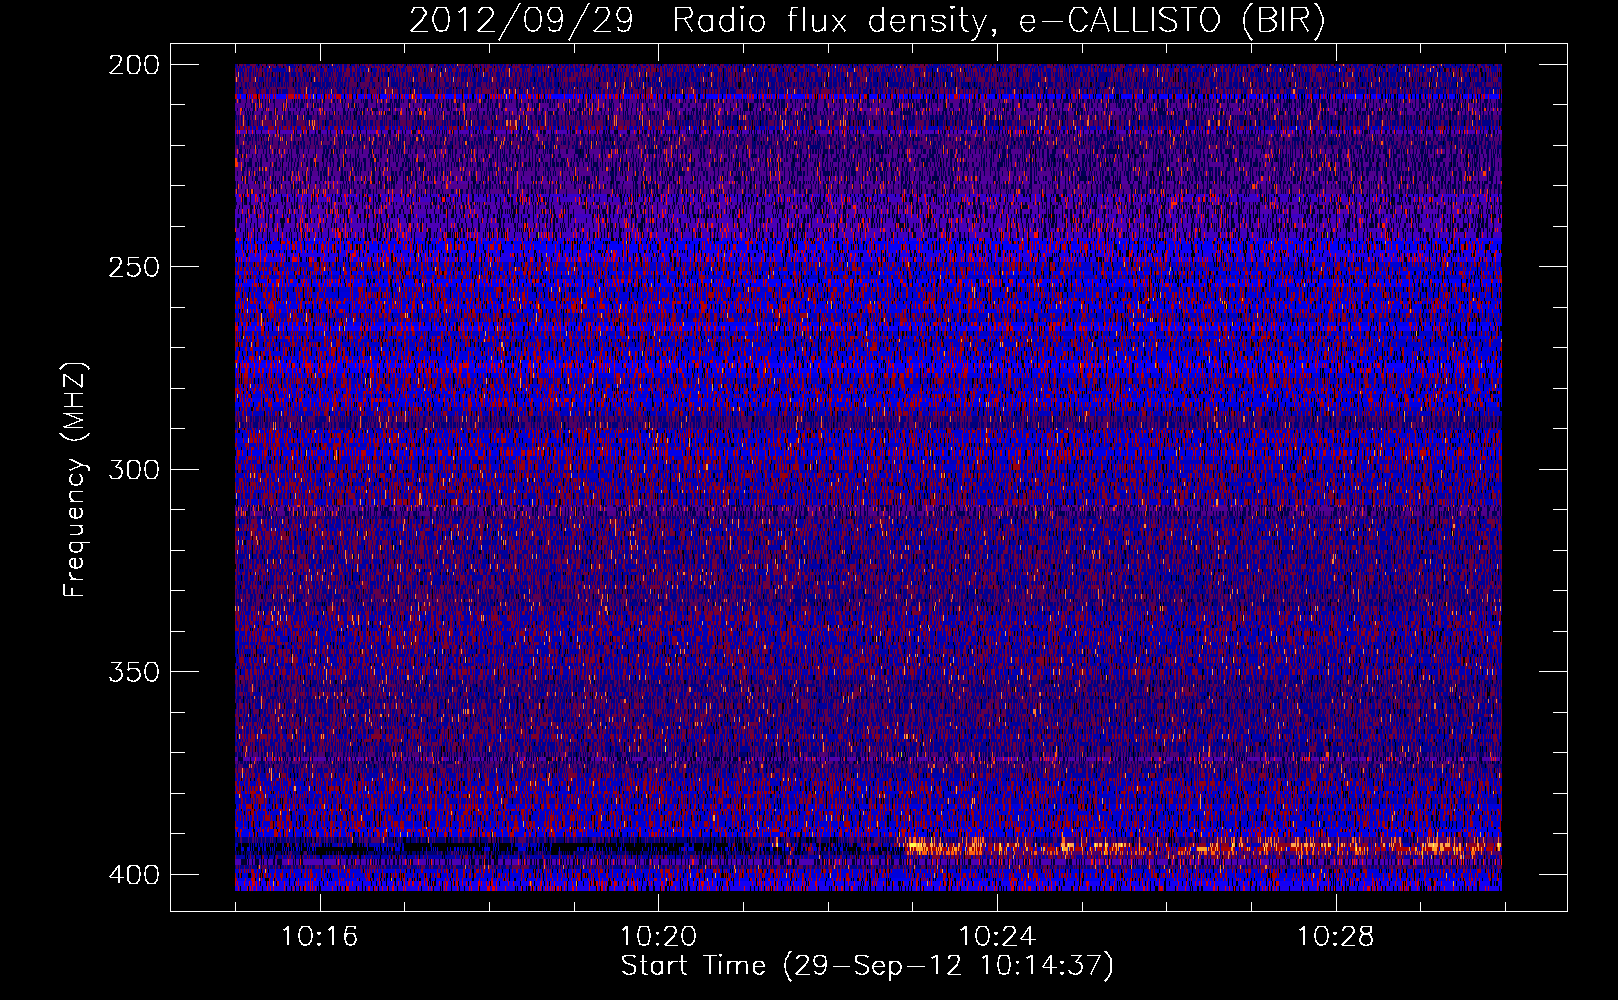Select the 'Frequency (MHZ)' y-axis label
The image size is (1618, 1000).
[75, 479]
